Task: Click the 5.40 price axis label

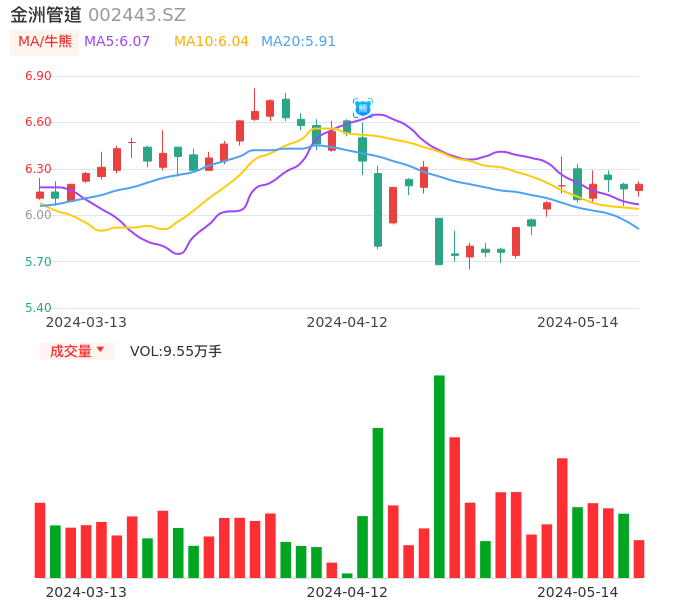Action: (38, 308)
